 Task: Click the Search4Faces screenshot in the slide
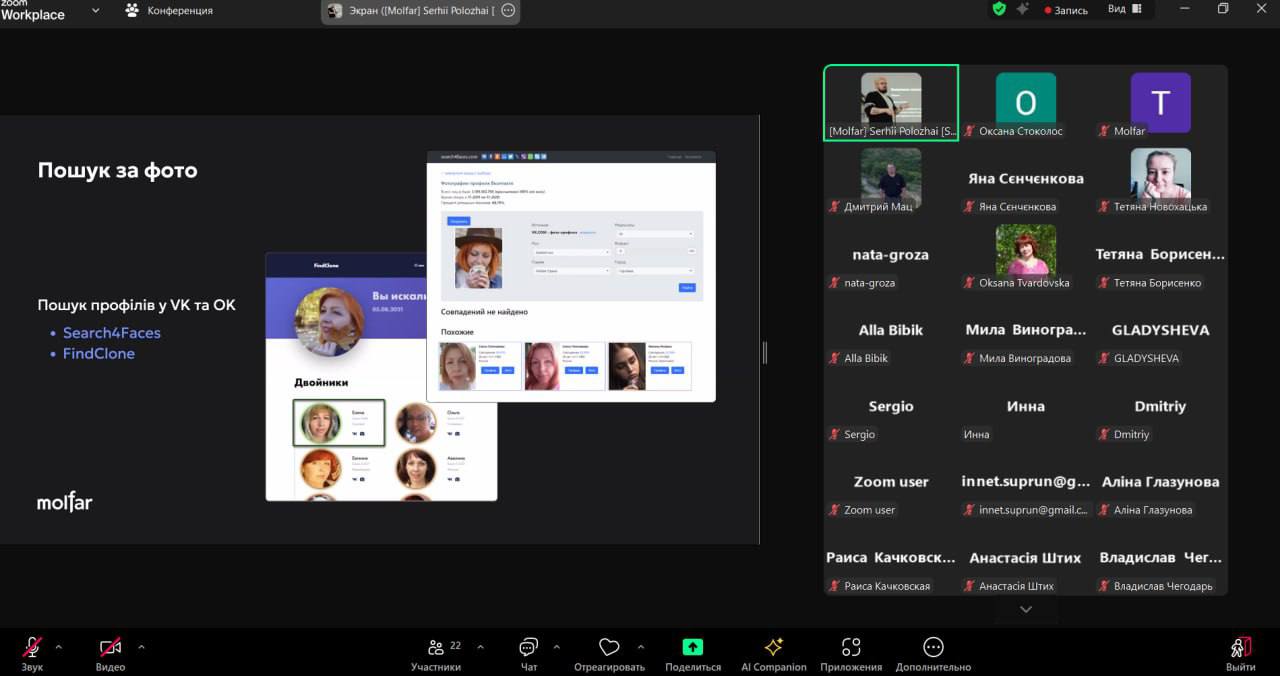pos(571,276)
